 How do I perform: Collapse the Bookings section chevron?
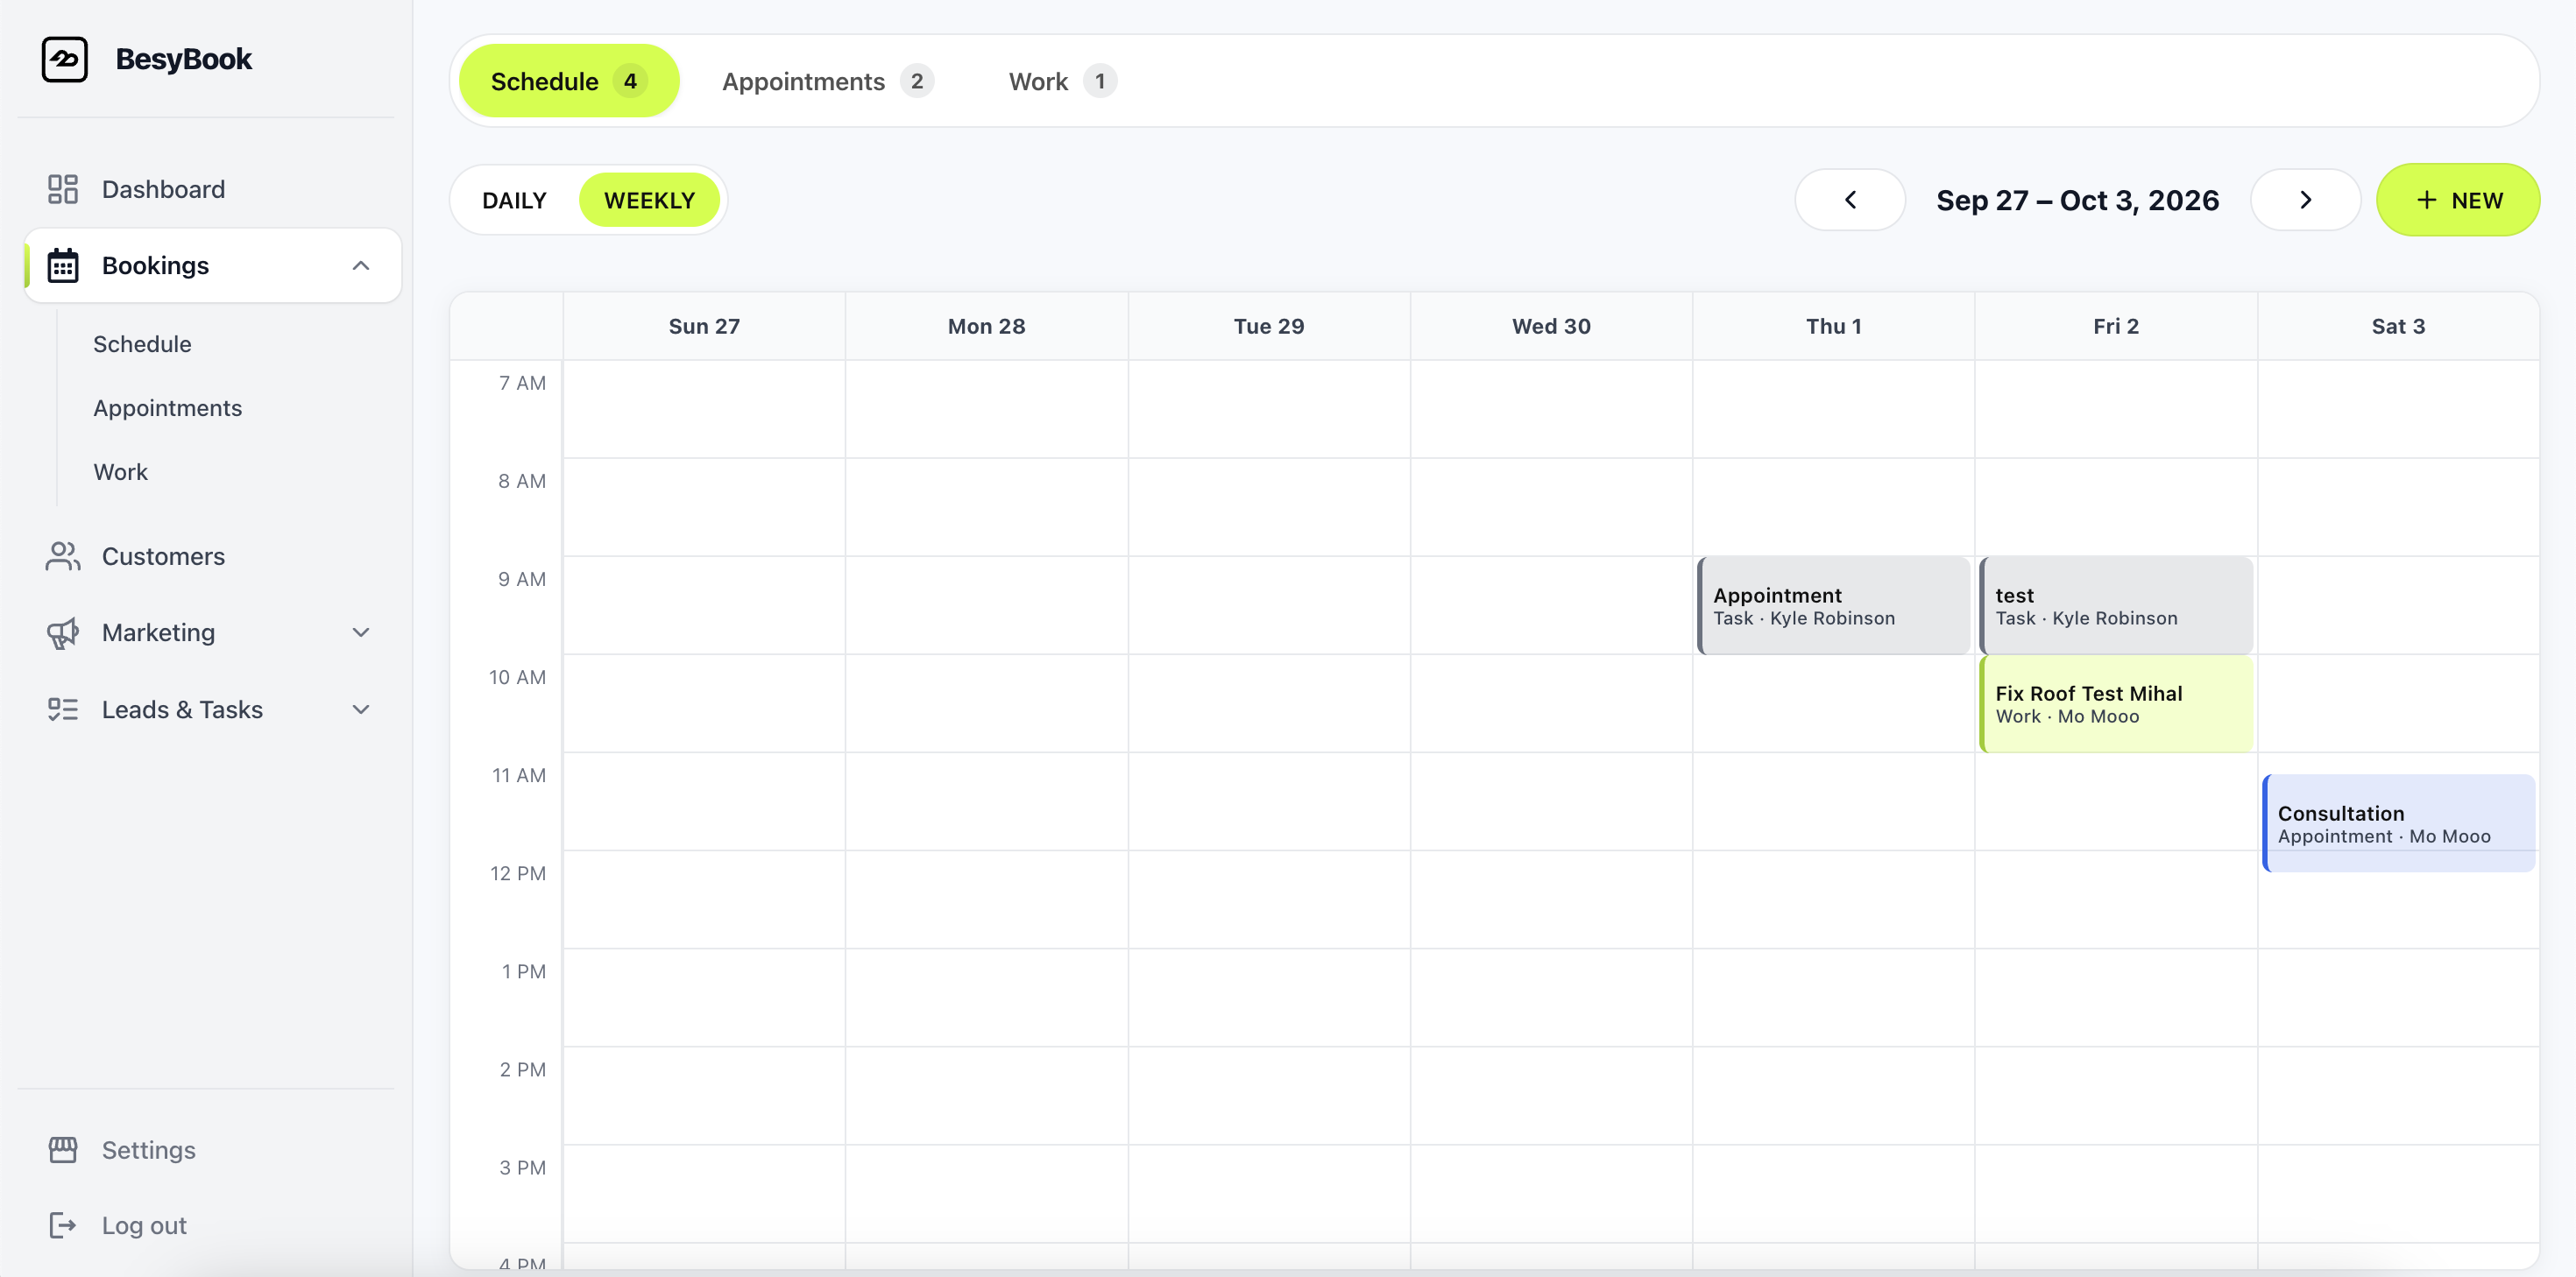(x=361, y=265)
